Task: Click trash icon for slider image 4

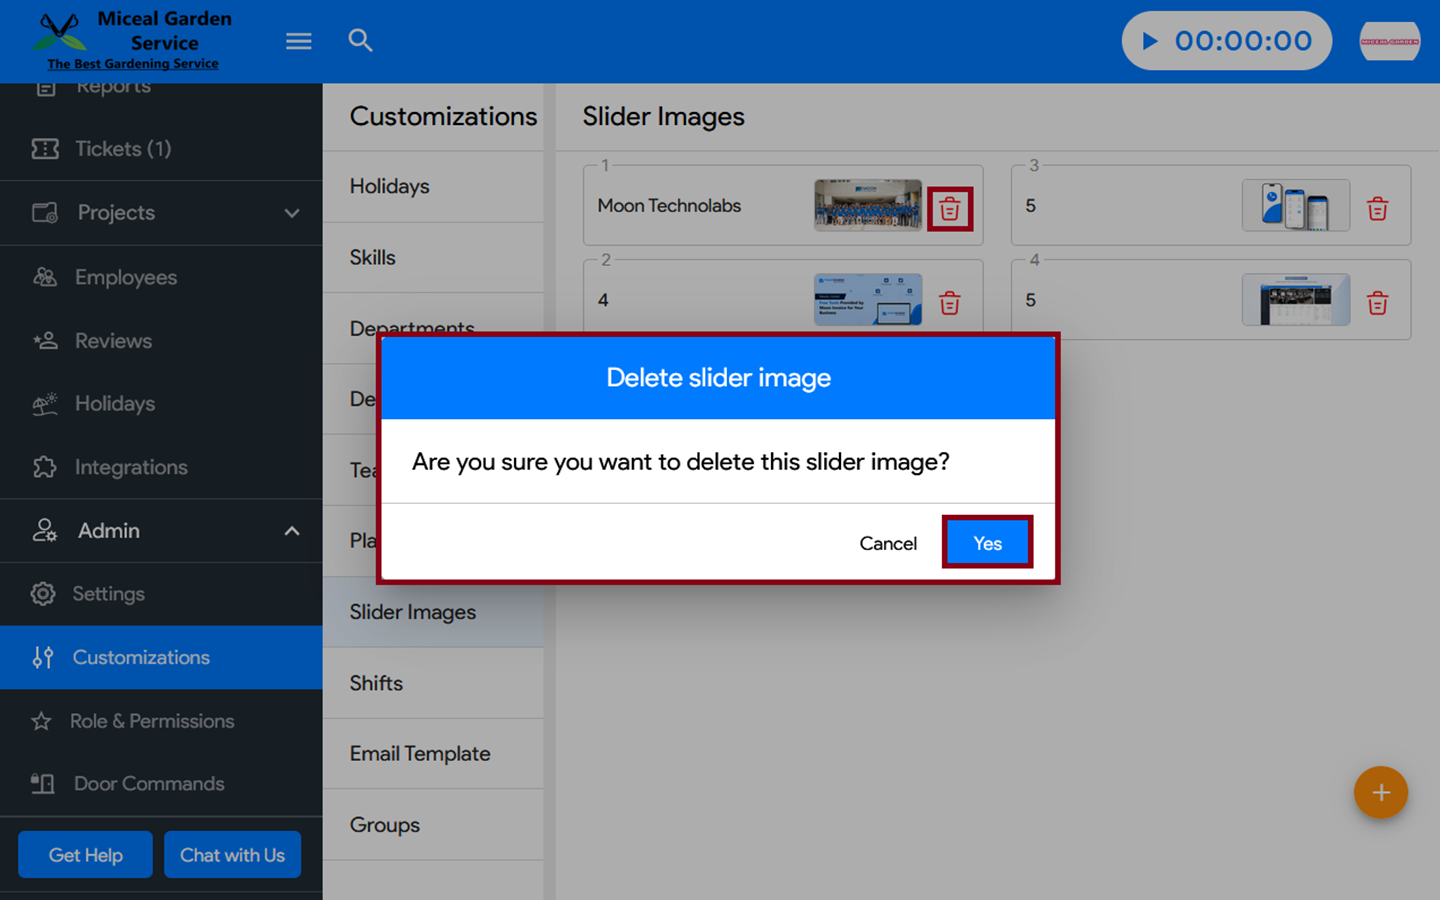Action: [x=1377, y=303]
